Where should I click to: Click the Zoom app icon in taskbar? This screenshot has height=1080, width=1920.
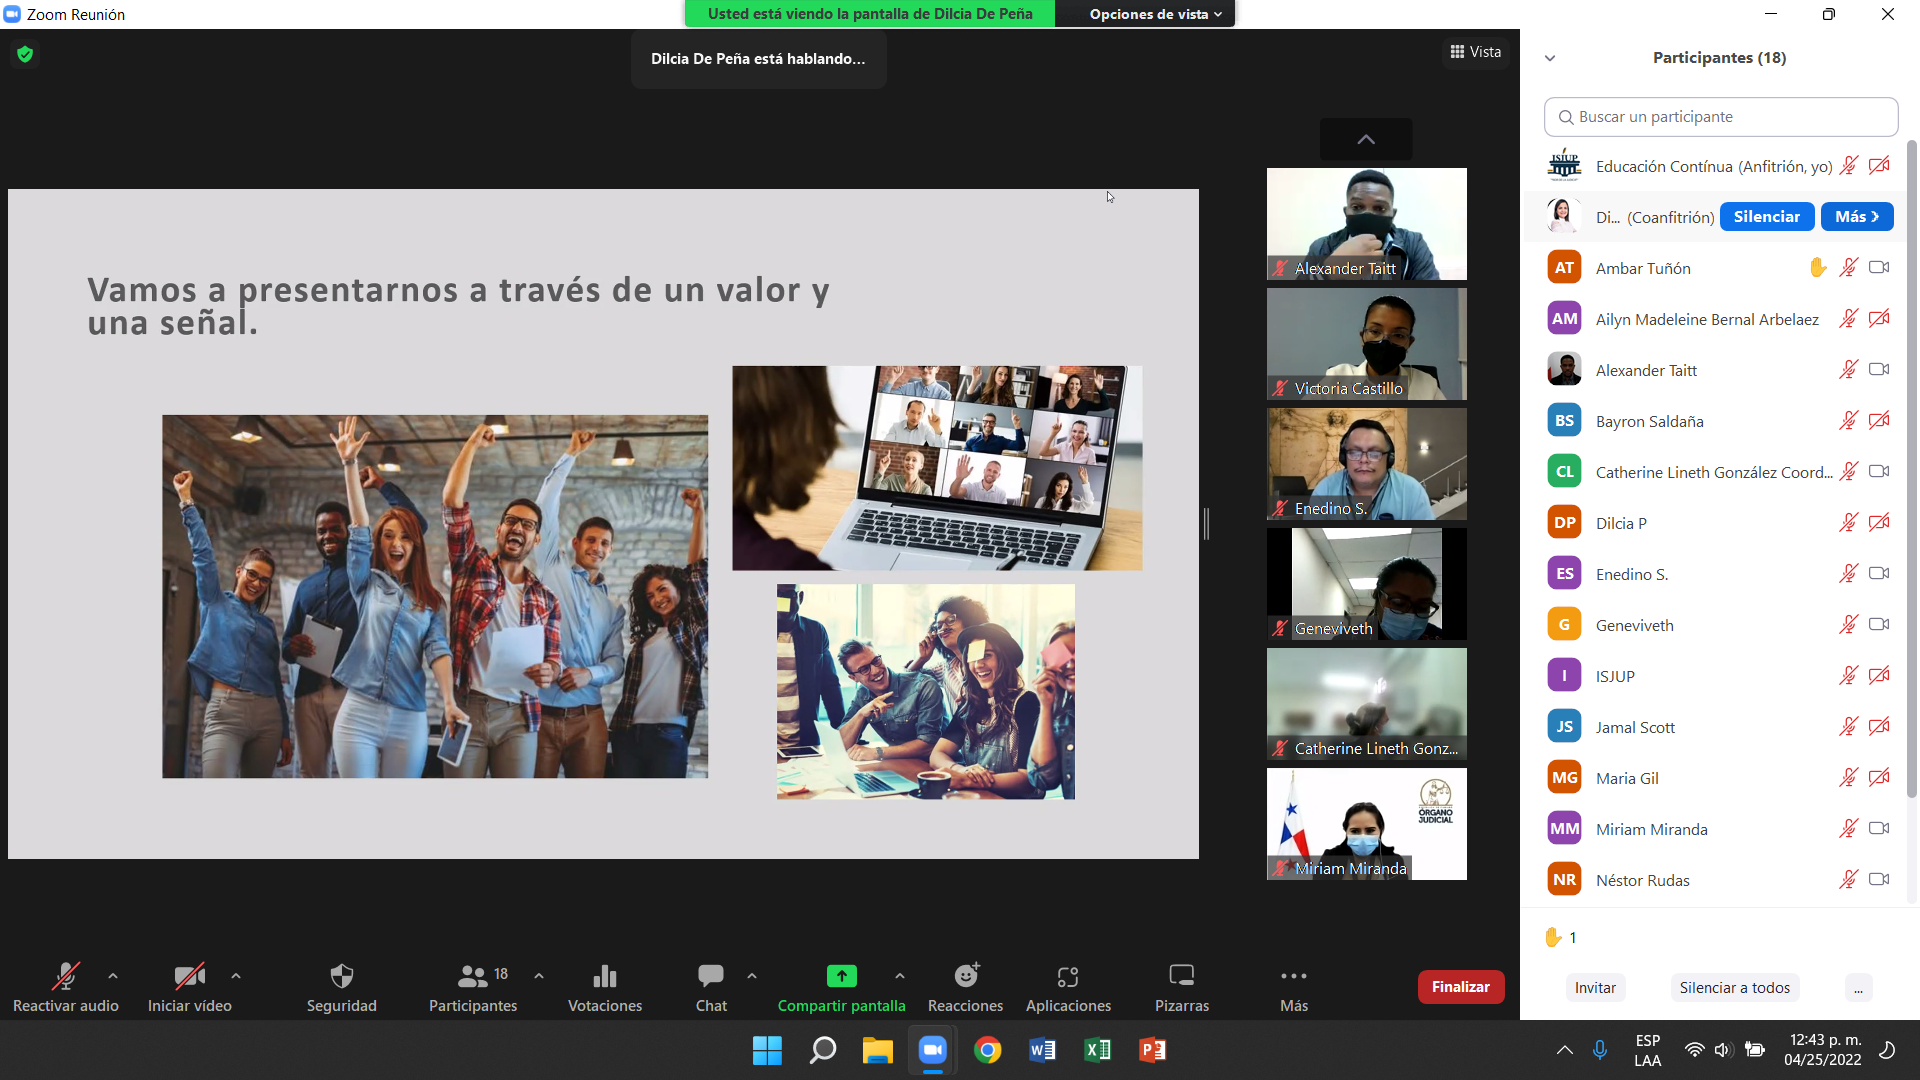933,1050
